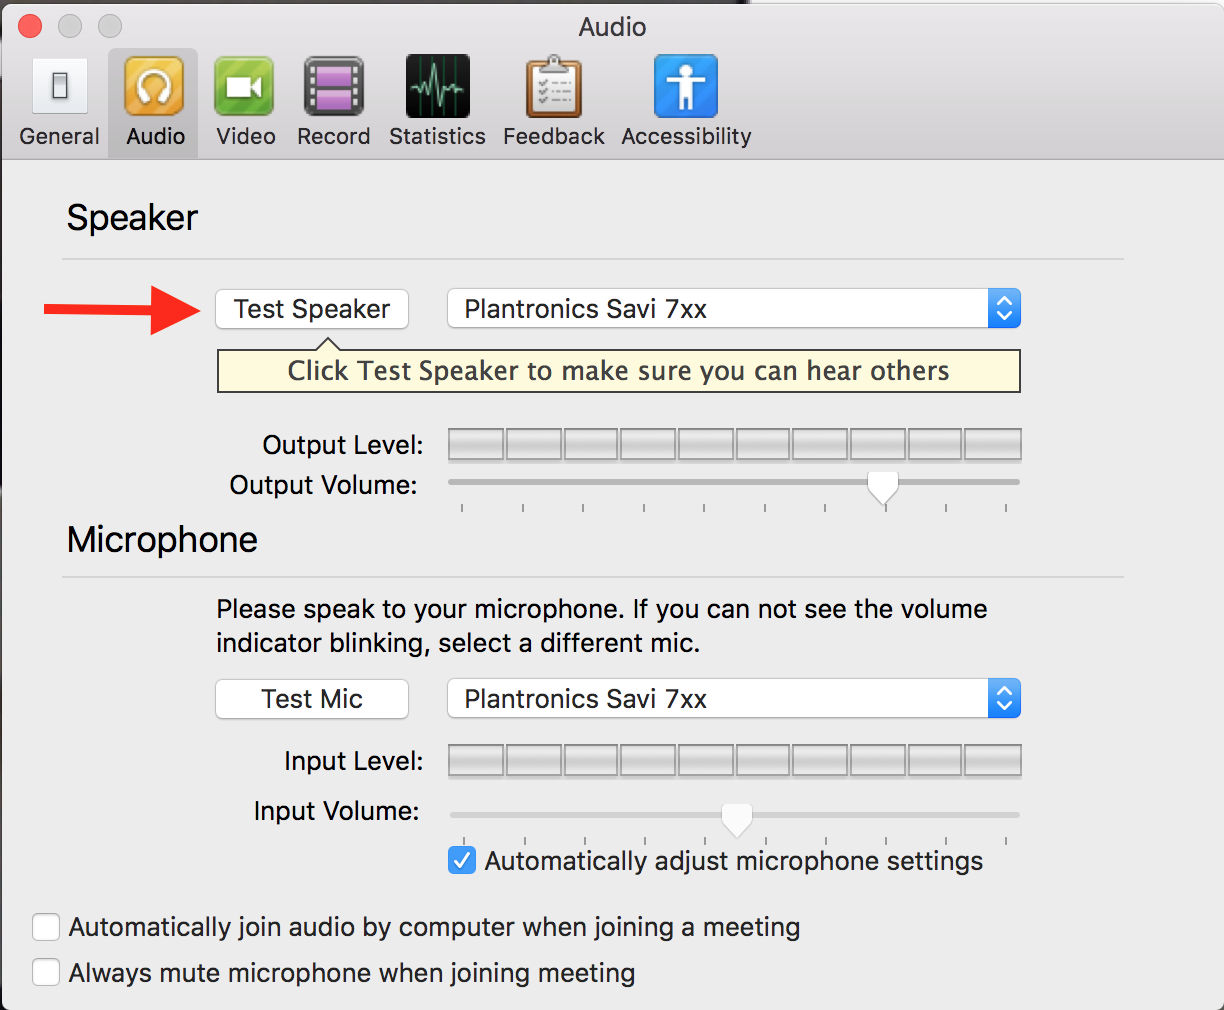1224x1010 pixels.
Task: Expand the speaker device dropdown
Action: [1003, 309]
